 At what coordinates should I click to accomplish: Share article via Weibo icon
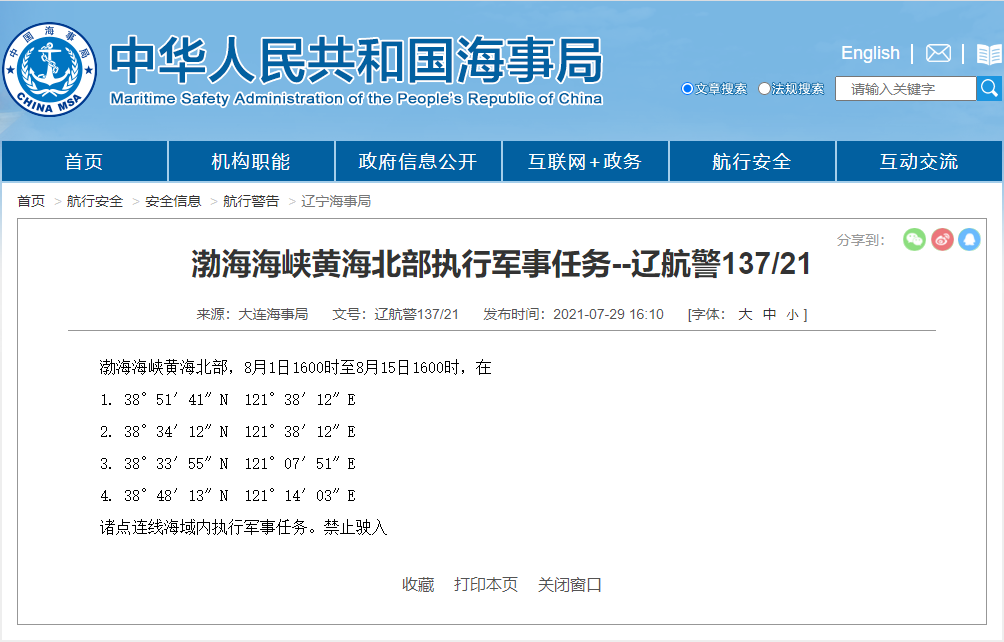point(942,239)
